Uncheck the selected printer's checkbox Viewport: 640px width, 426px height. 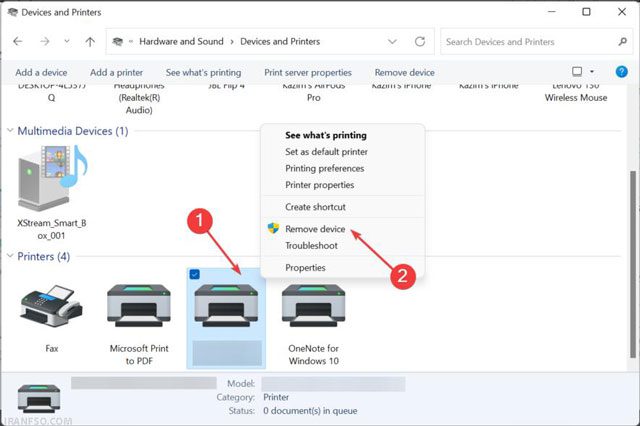tap(195, 275)
